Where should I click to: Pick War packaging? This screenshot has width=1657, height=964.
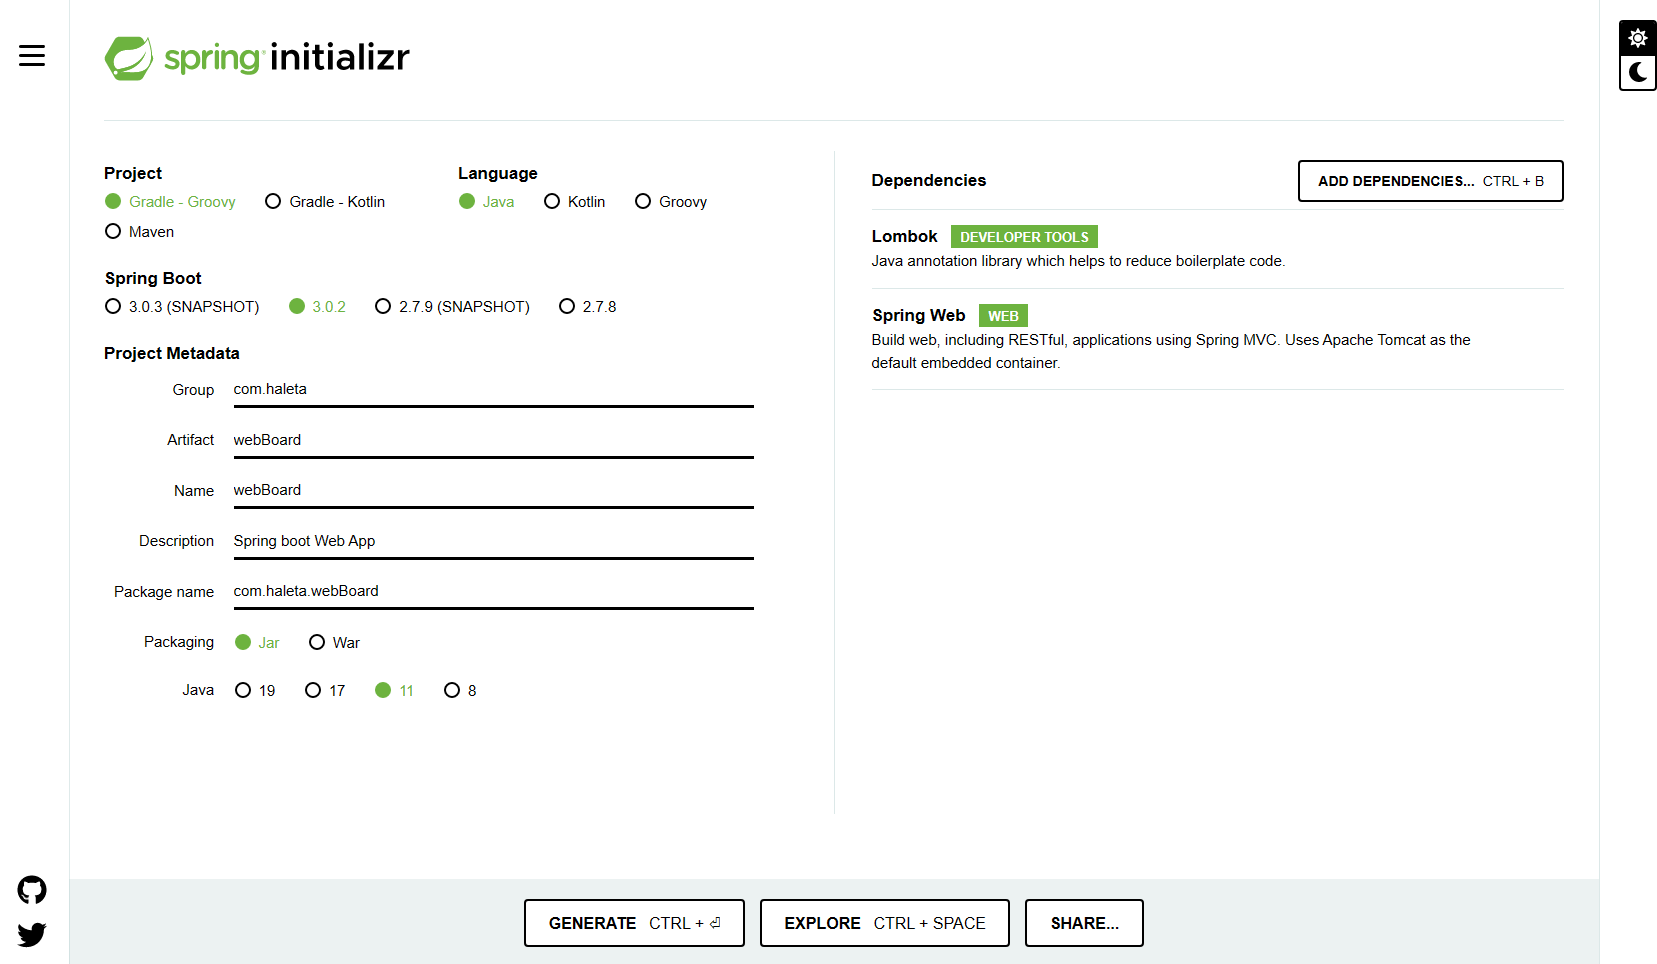(x=335, y=643)
